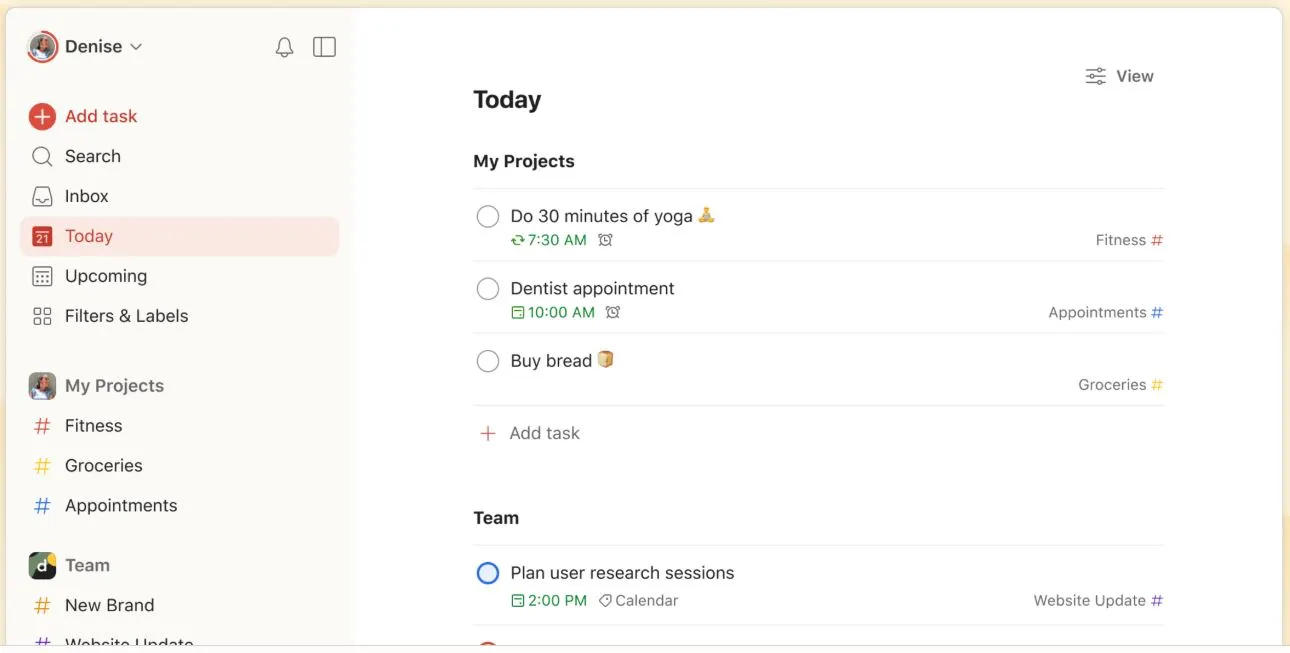Screen dimensions: 1290x653
Task: Open Filters & Labels grid icon
Action: coord(42,316)
